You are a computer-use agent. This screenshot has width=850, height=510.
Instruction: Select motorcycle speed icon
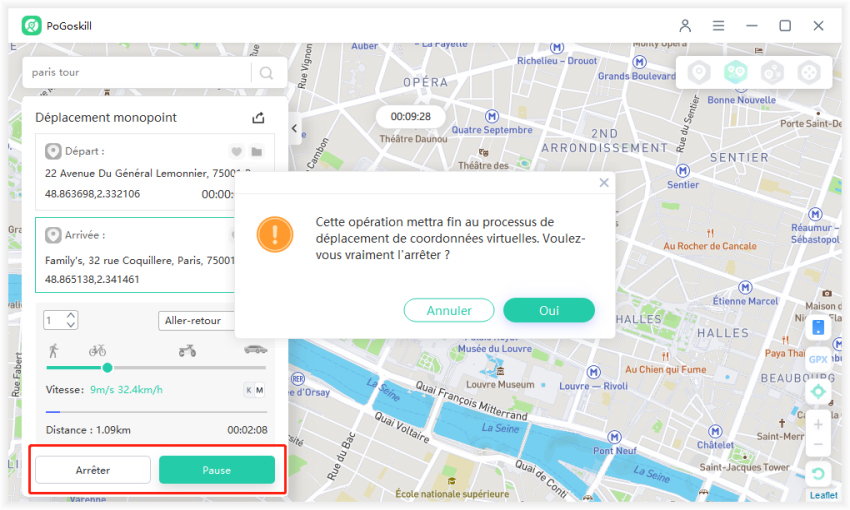(x=187, y=351)
